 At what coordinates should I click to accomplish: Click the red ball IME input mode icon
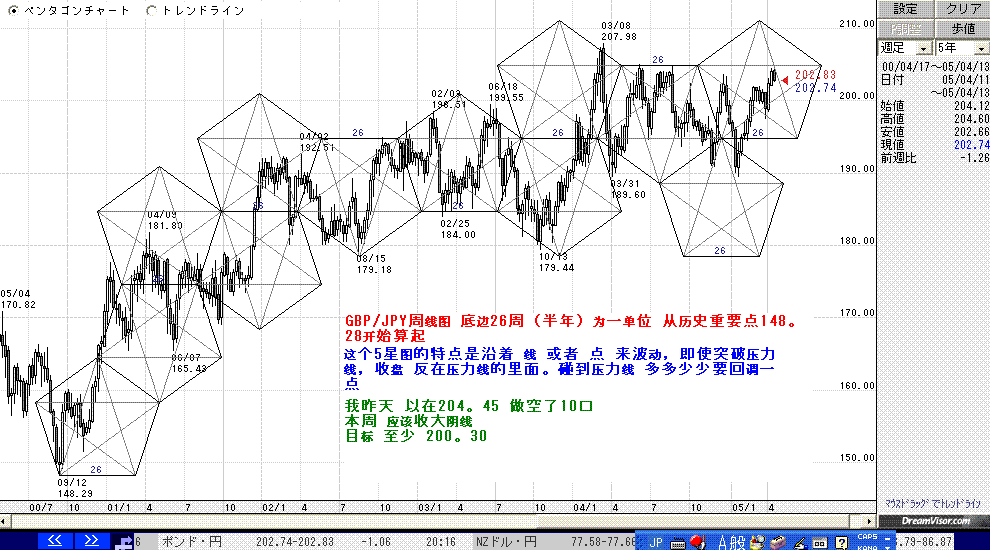(x=698, y=542)
